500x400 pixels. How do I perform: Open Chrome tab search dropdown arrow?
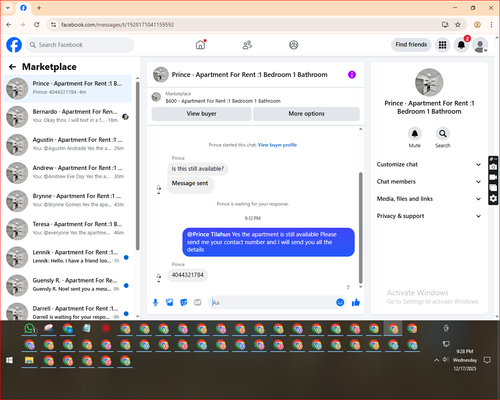pyautogui.click(x=8, y=8)
